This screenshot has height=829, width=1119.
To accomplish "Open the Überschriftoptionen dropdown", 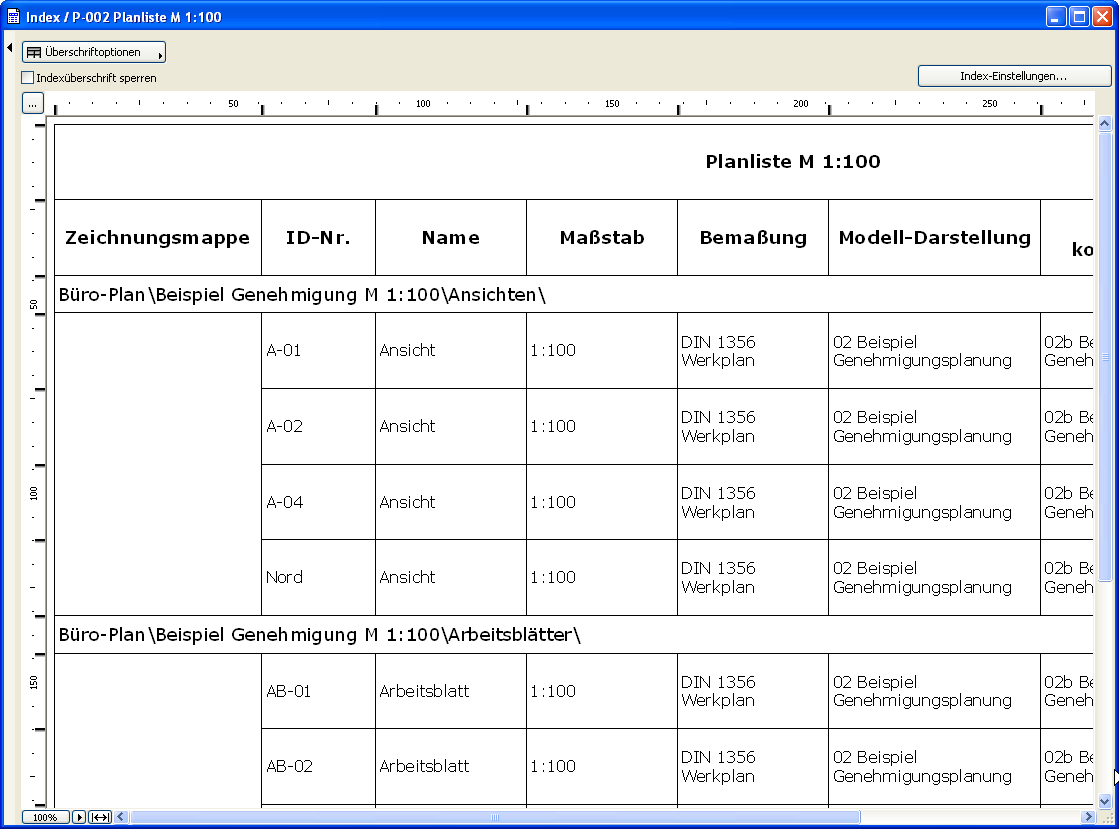I will (x=93, y=52).
